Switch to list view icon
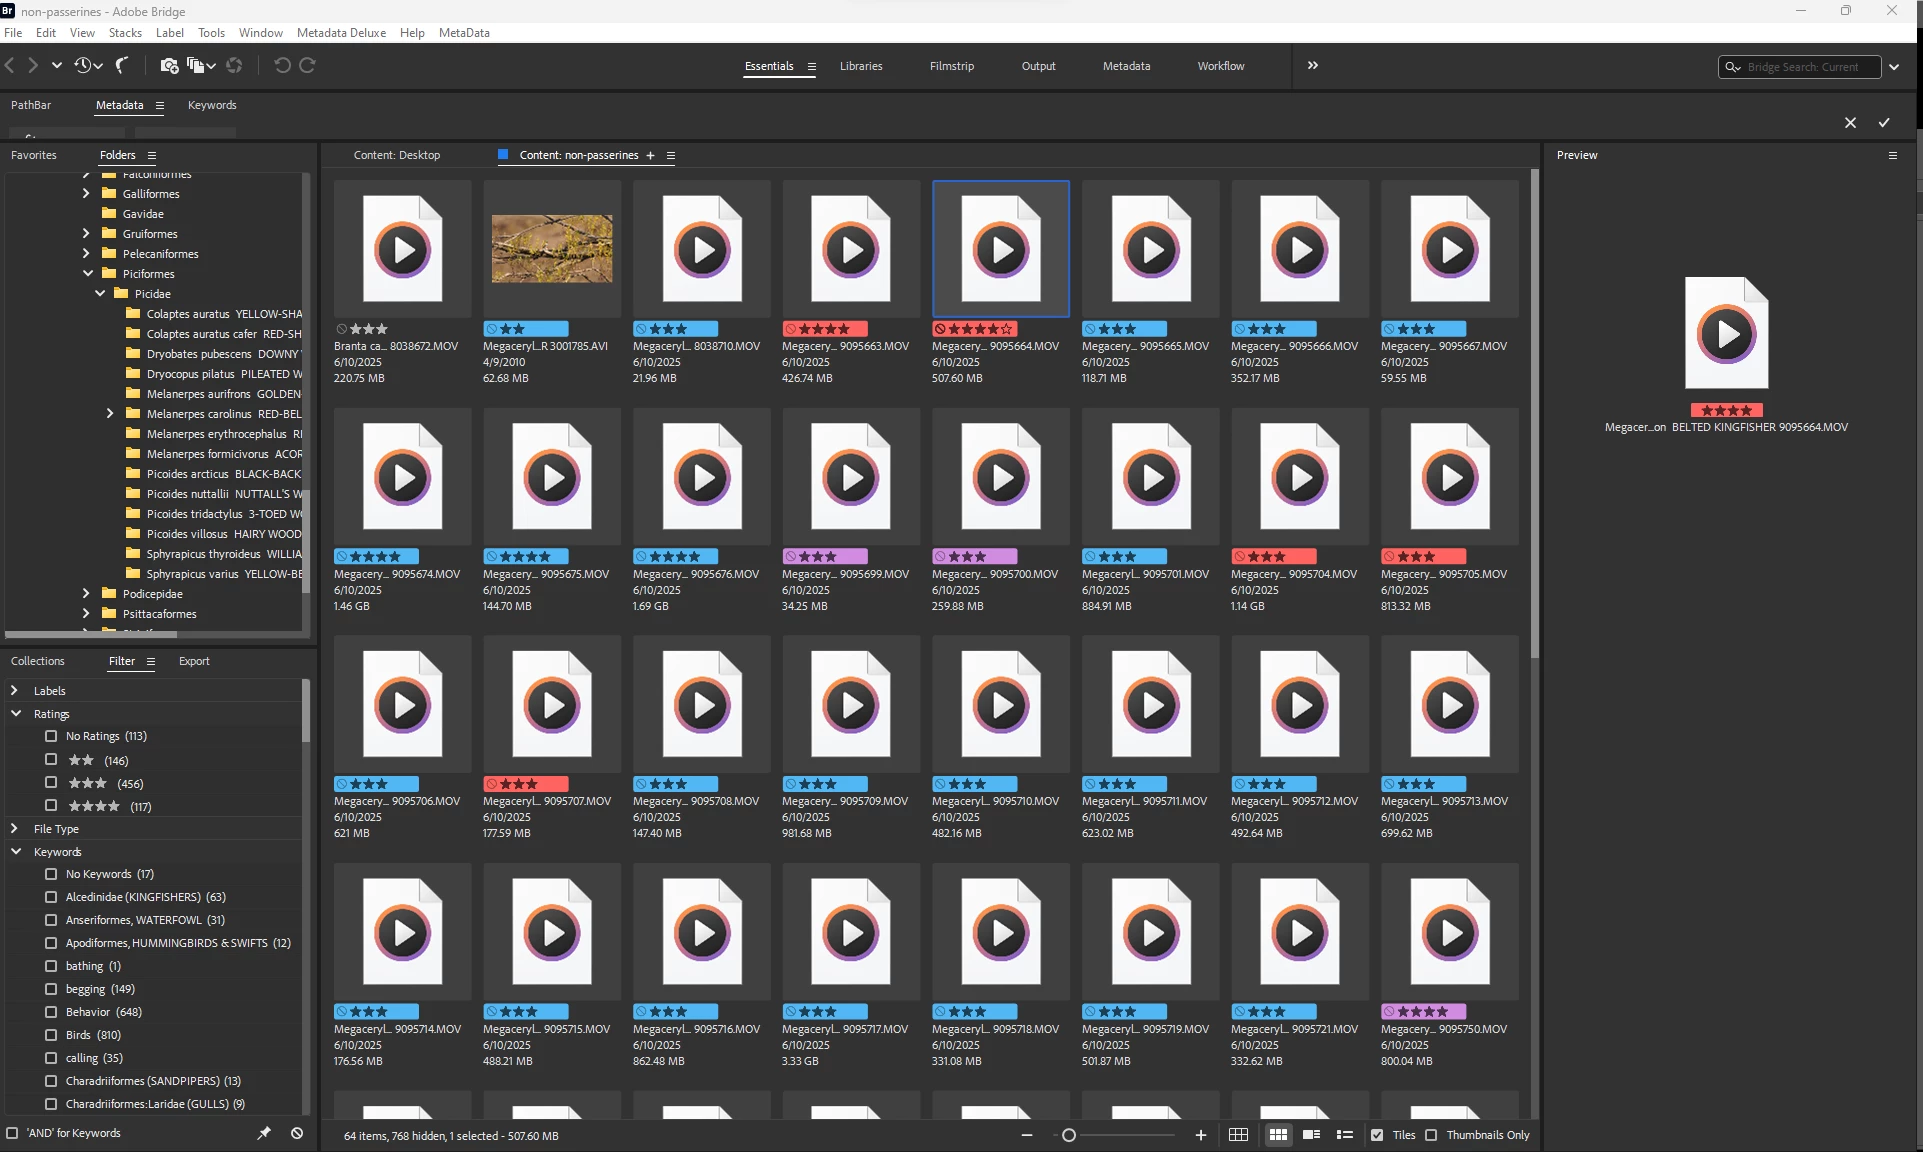 pos(1344,1135)
